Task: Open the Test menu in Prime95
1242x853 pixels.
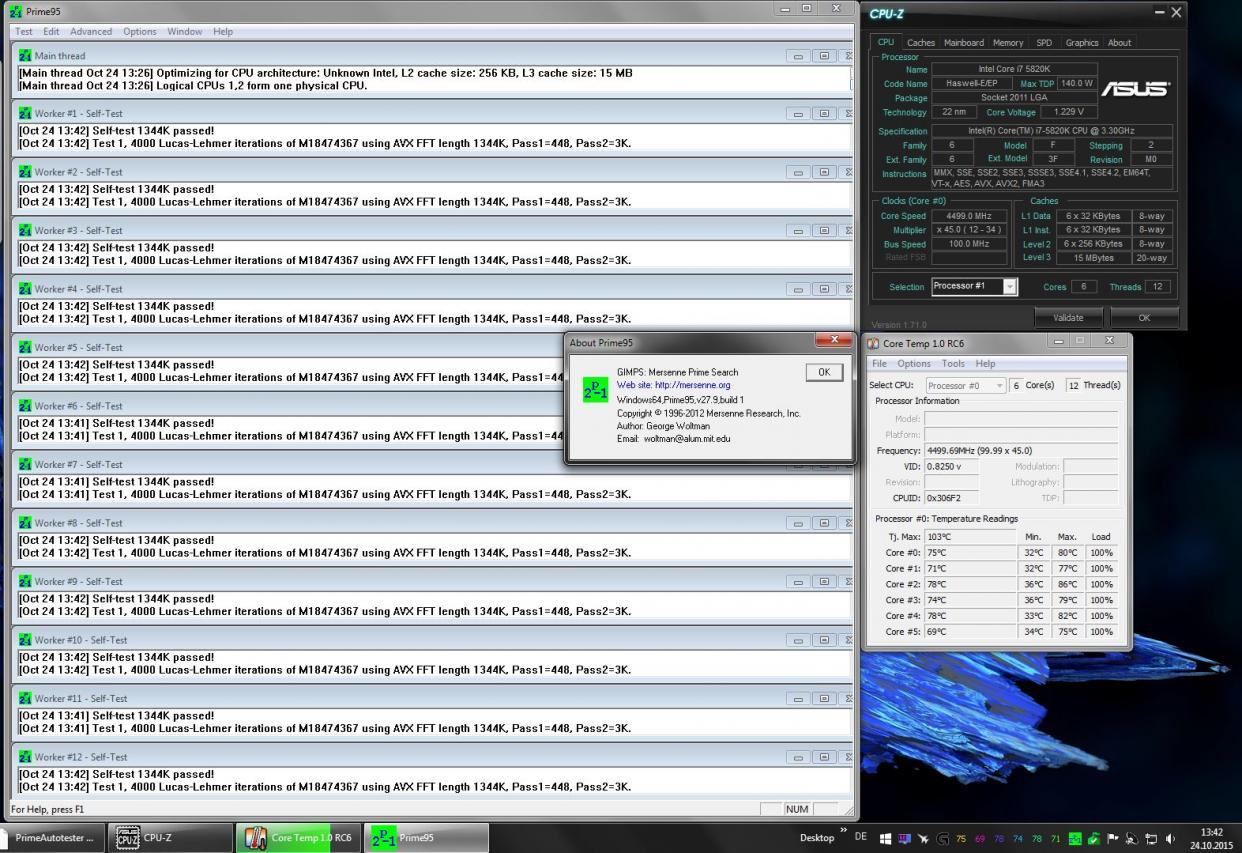Action: coord(24,31)
